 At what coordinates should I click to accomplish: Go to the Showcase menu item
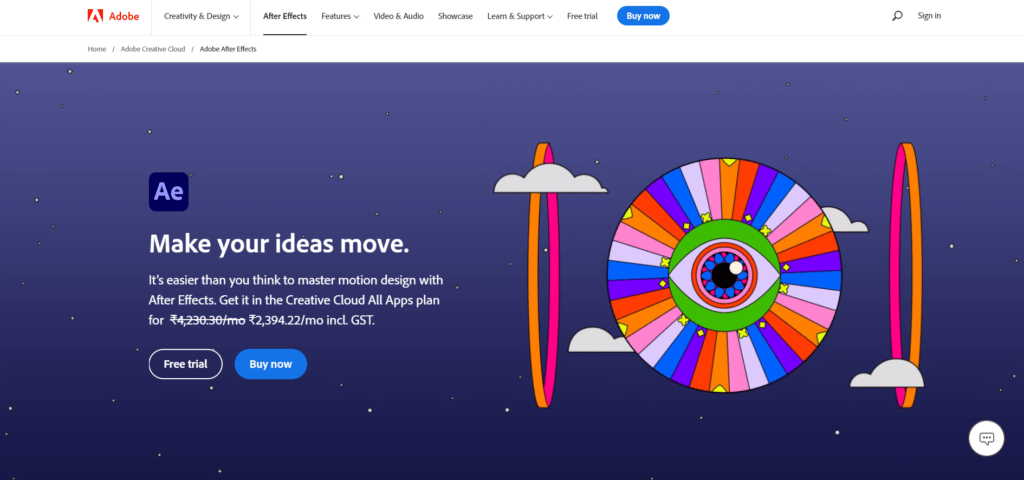(x=455, y=16)
